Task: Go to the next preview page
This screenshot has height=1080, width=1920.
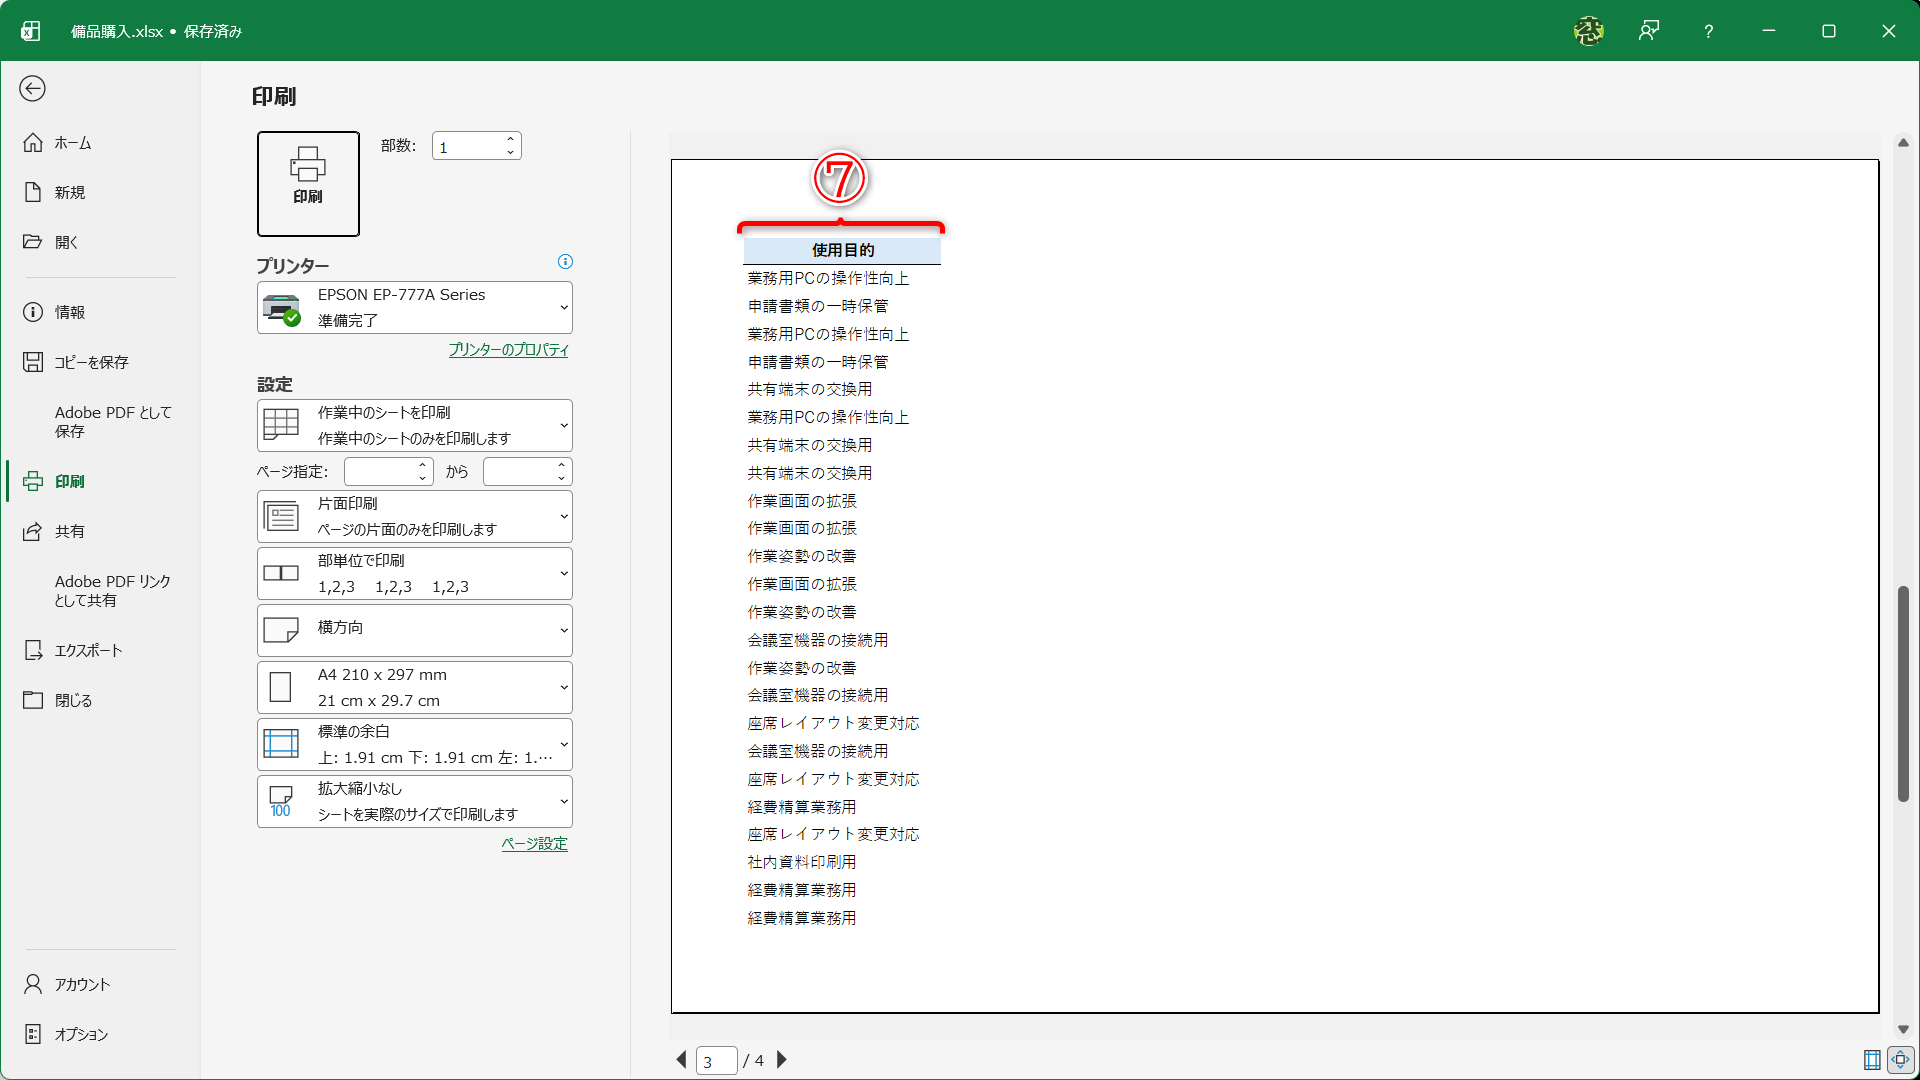Action: click(x=782, y=1060)
